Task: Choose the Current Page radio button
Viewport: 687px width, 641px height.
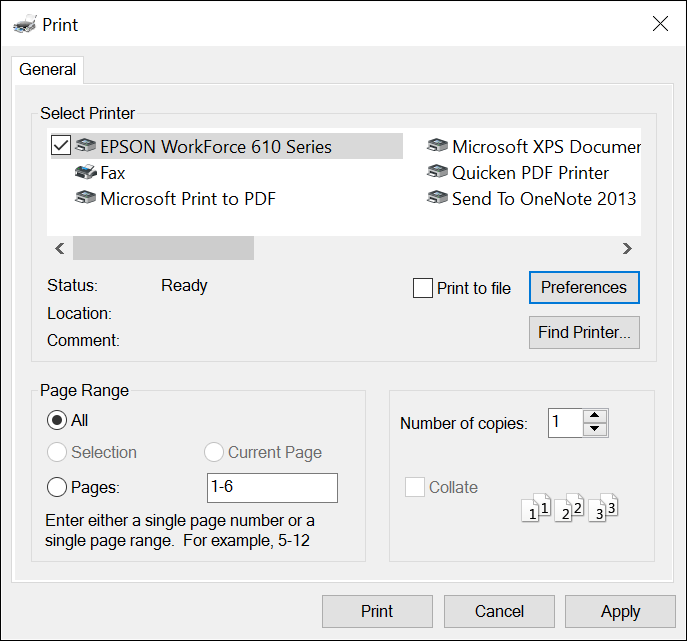Action: tap(214, 452)
